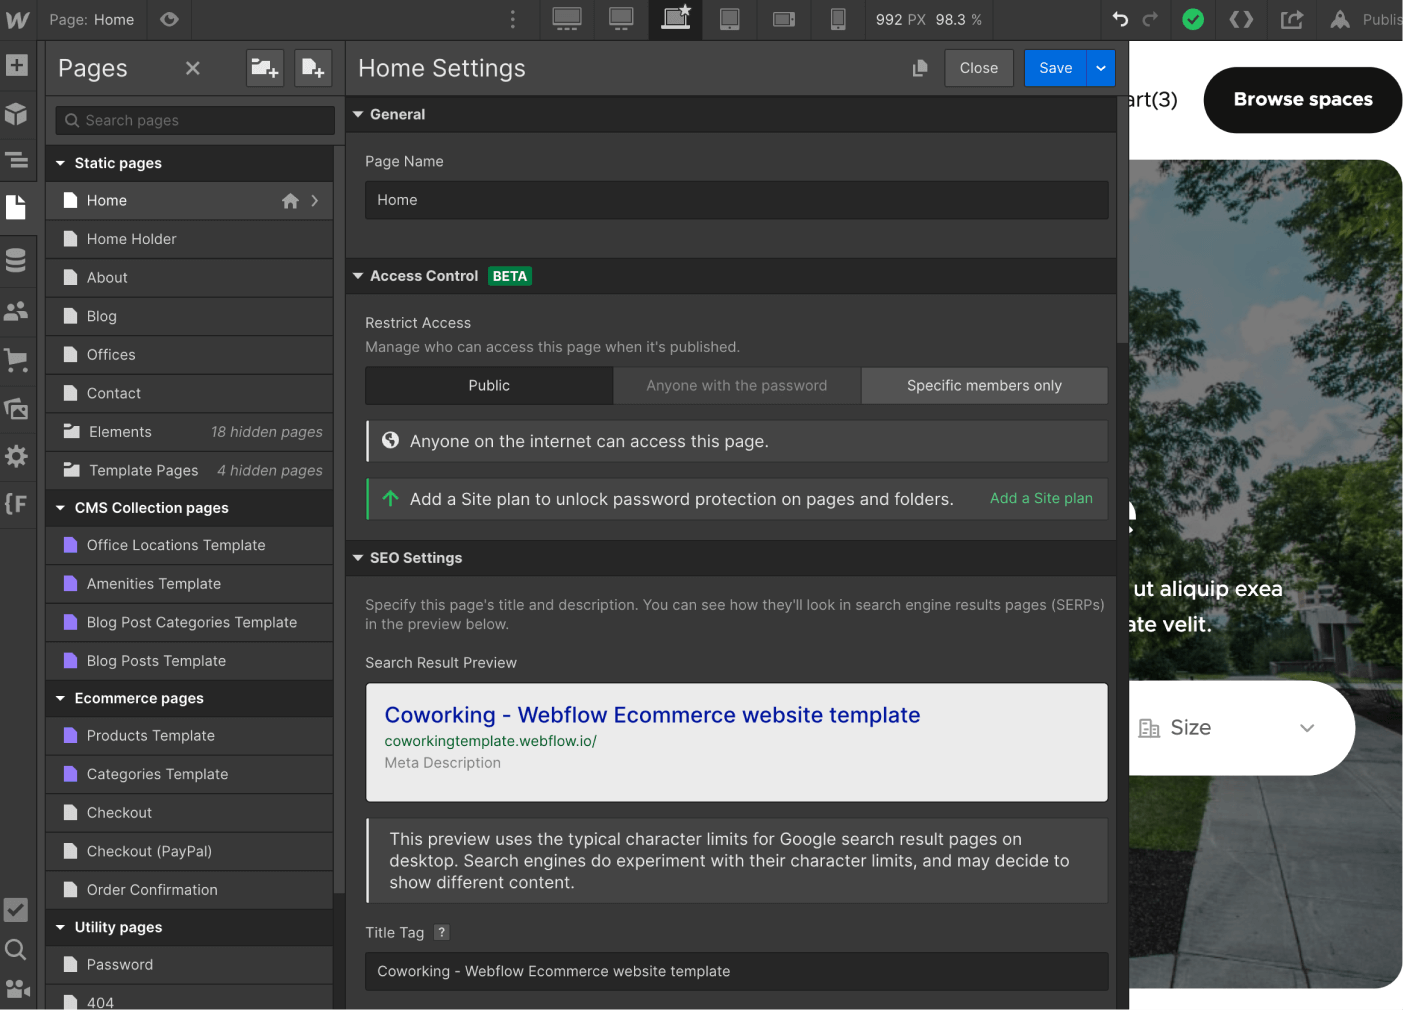Select the mobile landscape breakpoint
Screen dimensions: 1403x1010
784,19
